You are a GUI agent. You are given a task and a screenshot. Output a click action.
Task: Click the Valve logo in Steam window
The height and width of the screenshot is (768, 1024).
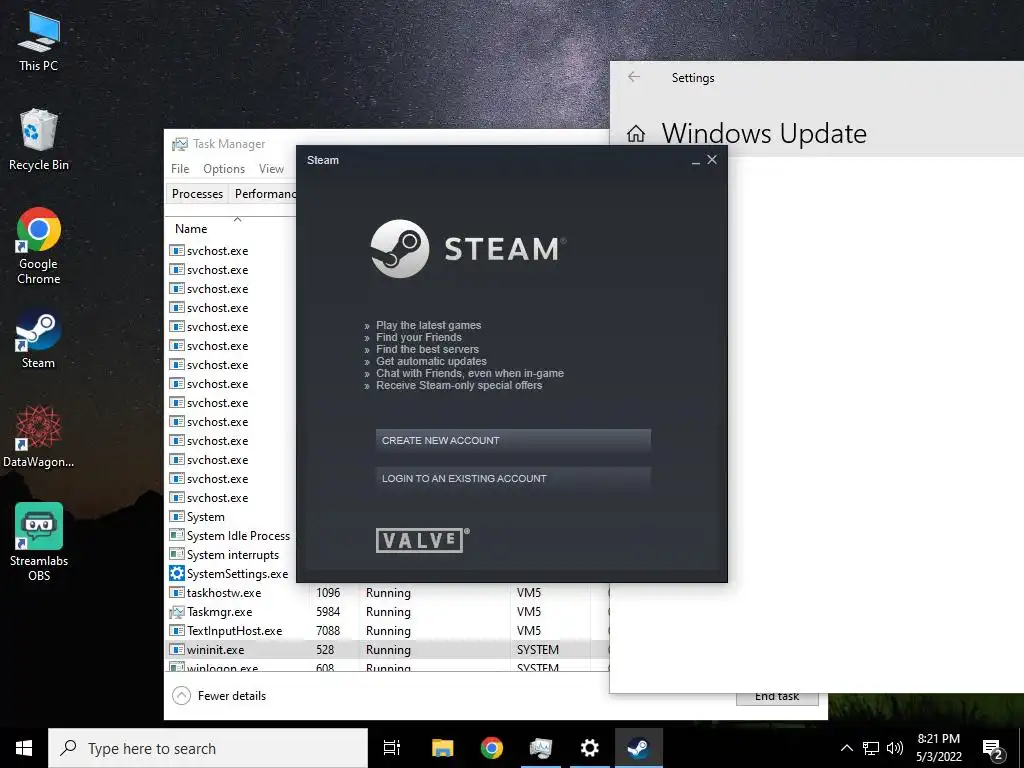pos(423,540)
